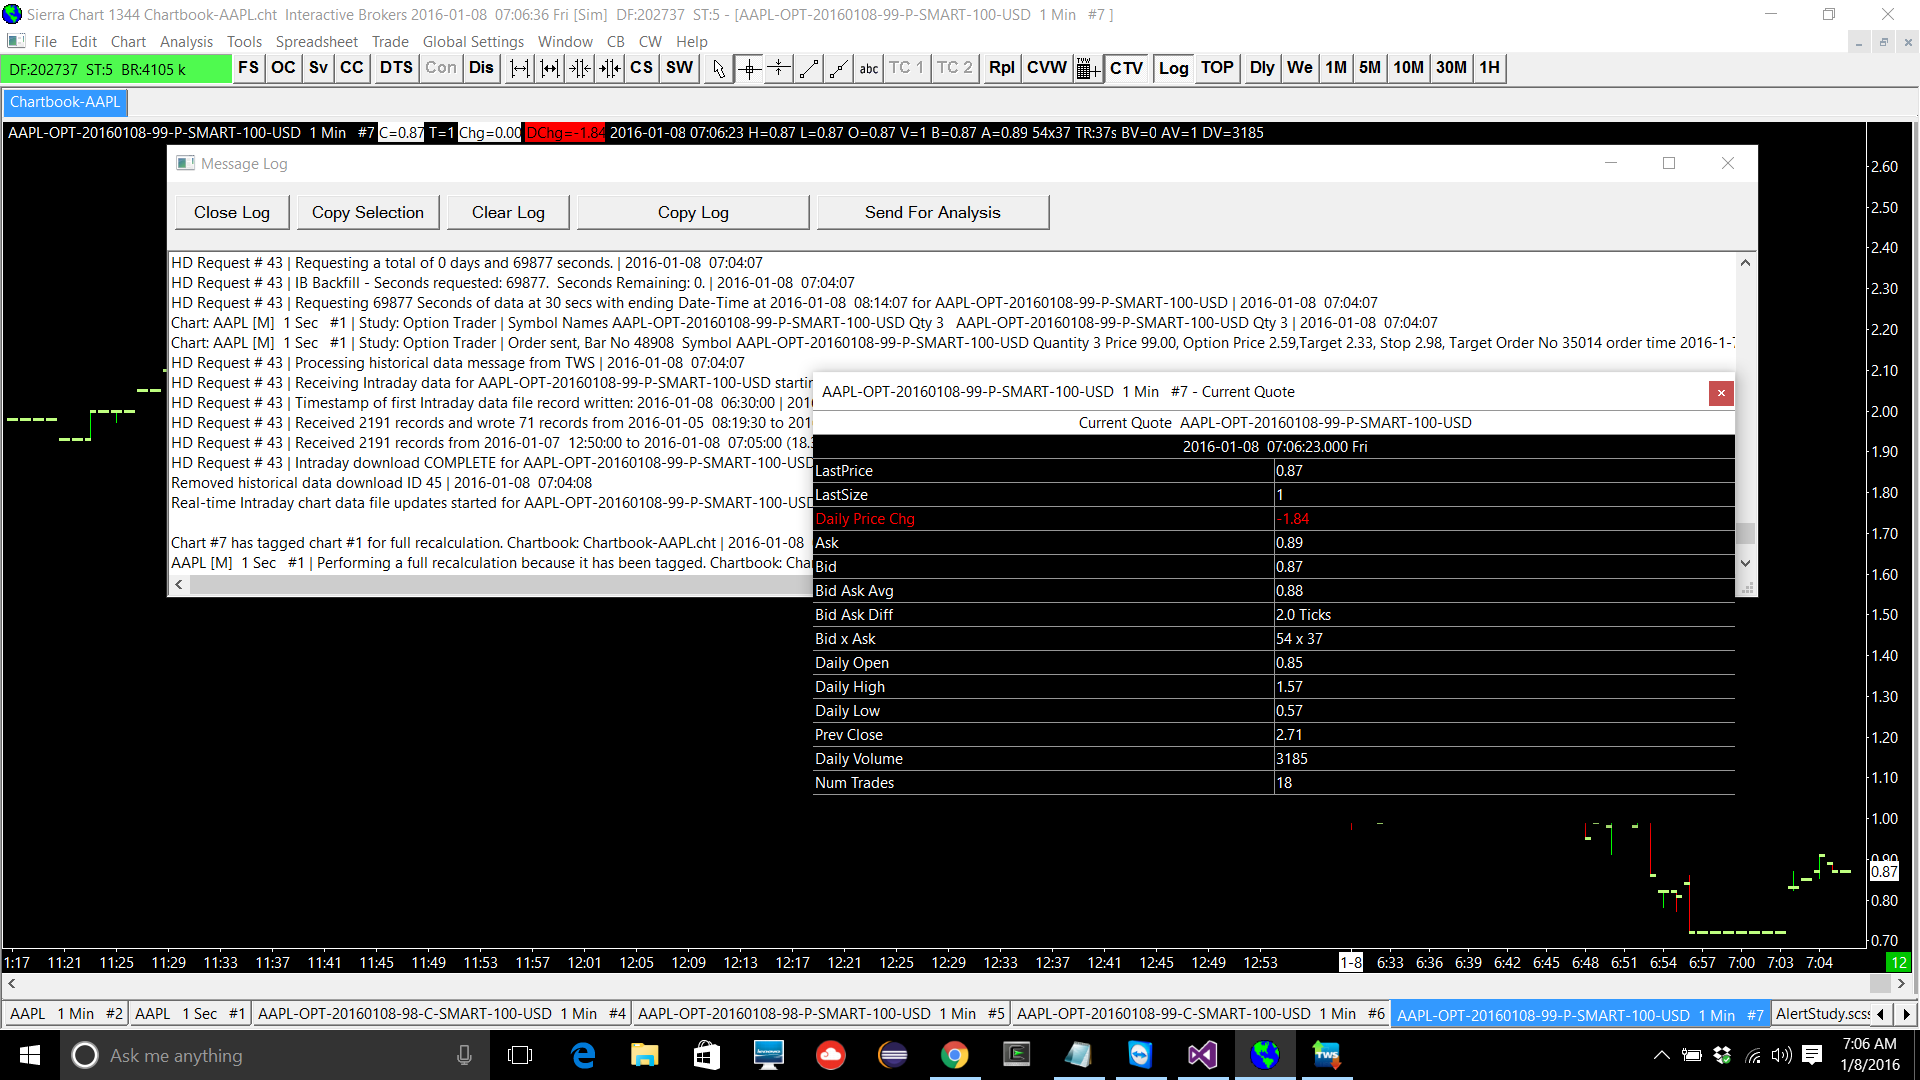Open the File menu
This screenshot has width=1920, height=1080.
(45, 42)
